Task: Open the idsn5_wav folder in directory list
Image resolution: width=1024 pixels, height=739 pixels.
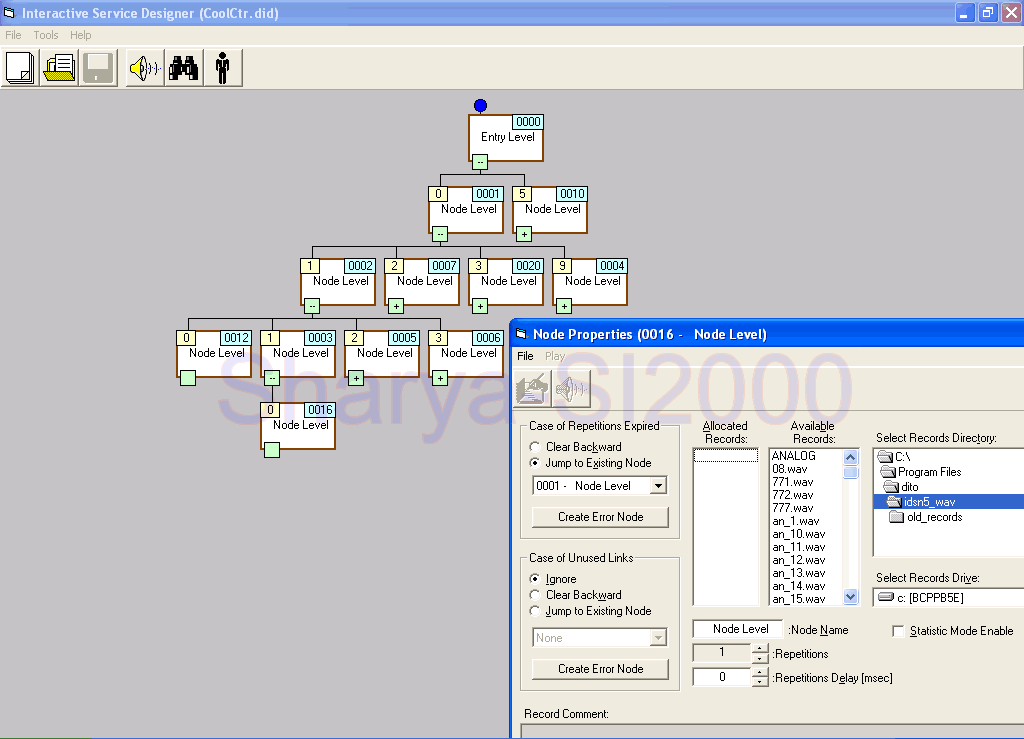Action: pos(929,502)
